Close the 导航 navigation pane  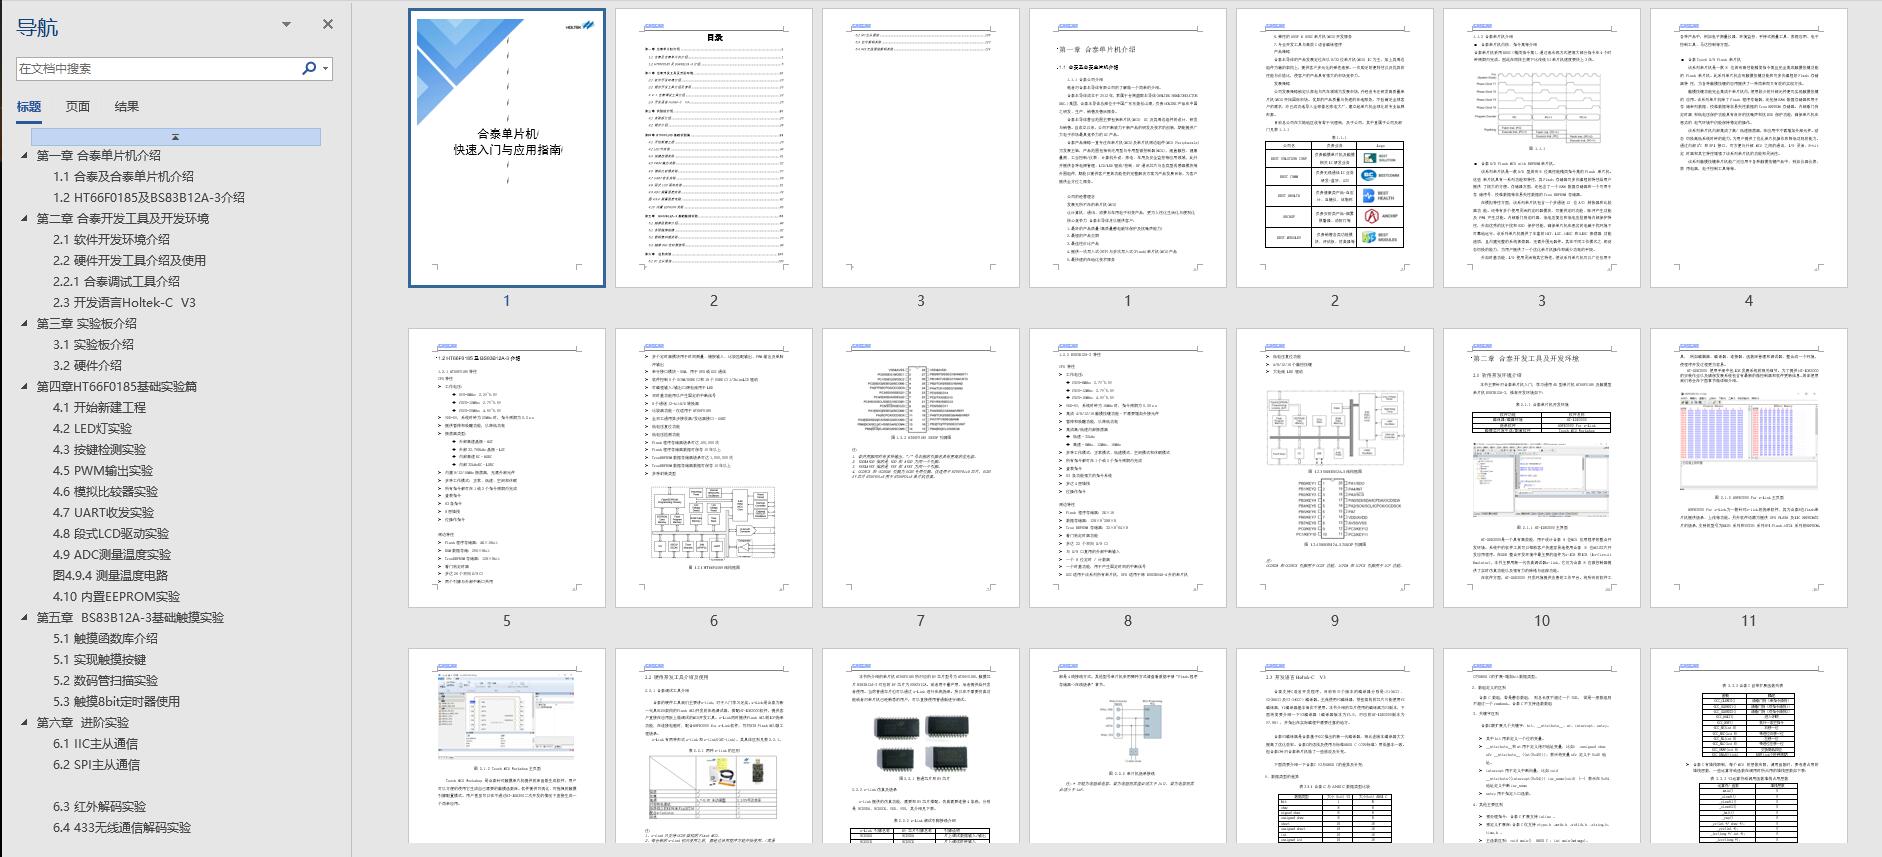(328, 24)
